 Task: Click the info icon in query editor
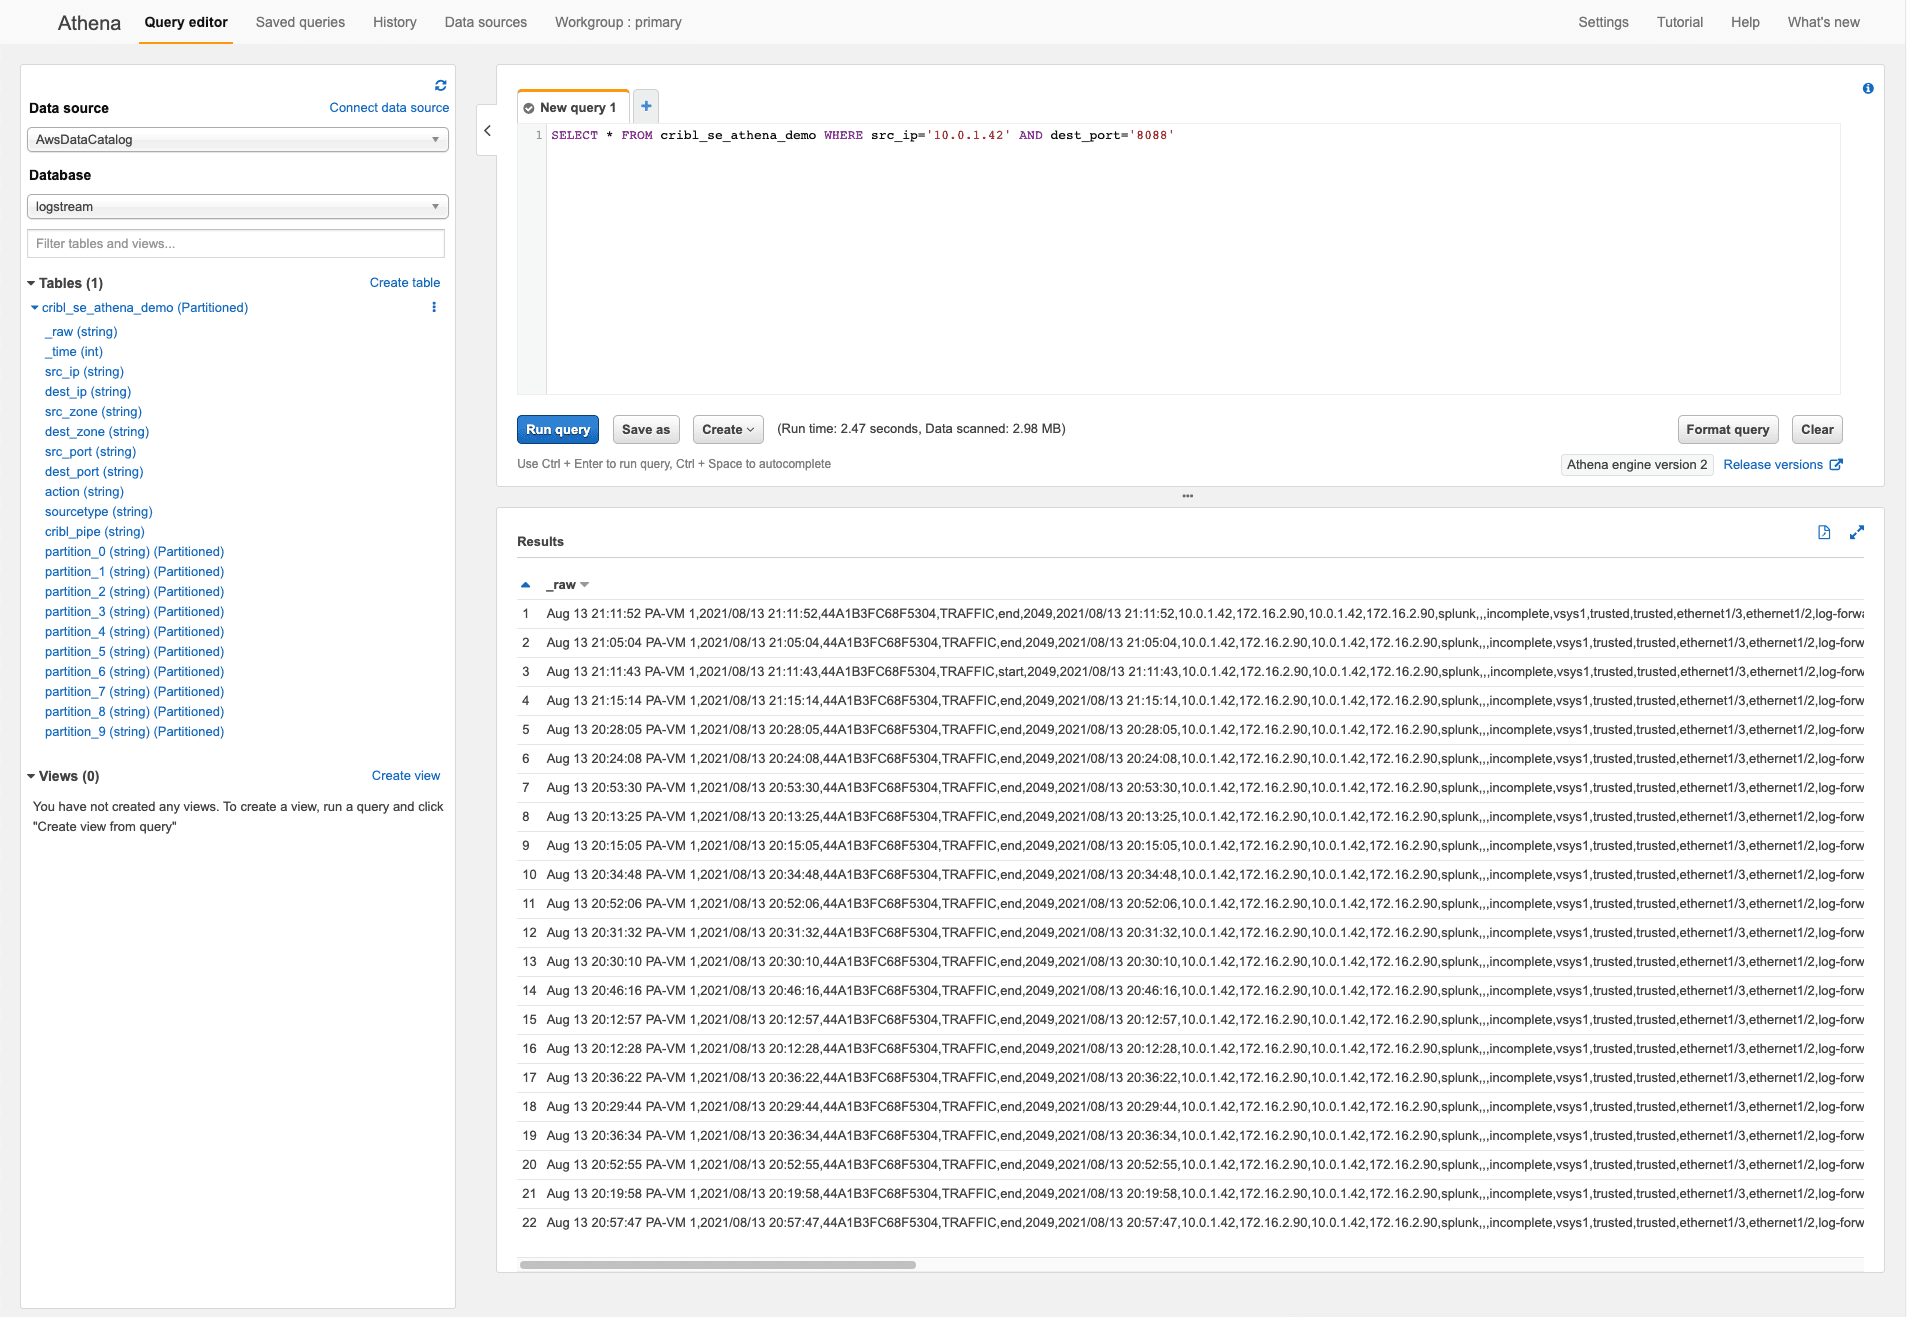(1867, 89)
